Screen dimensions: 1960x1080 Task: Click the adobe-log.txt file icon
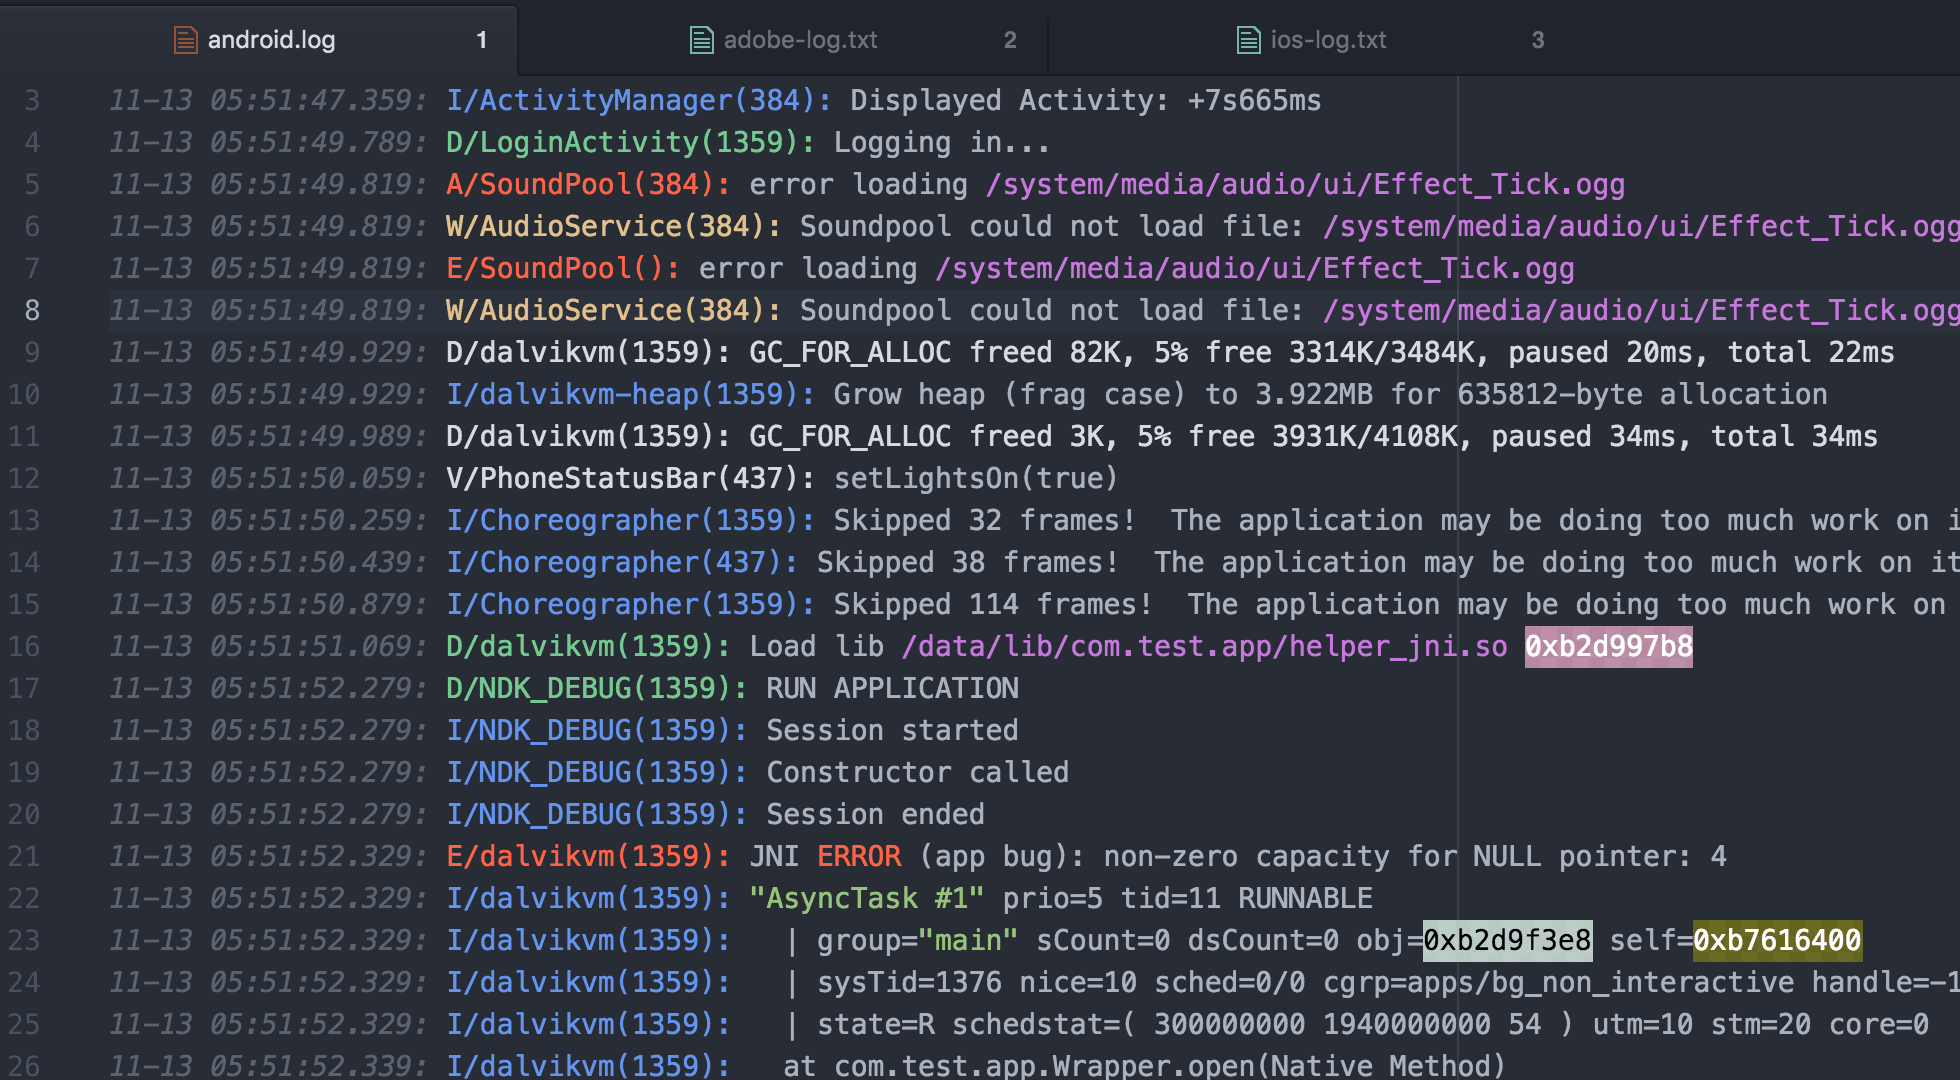tap(702, 40)
